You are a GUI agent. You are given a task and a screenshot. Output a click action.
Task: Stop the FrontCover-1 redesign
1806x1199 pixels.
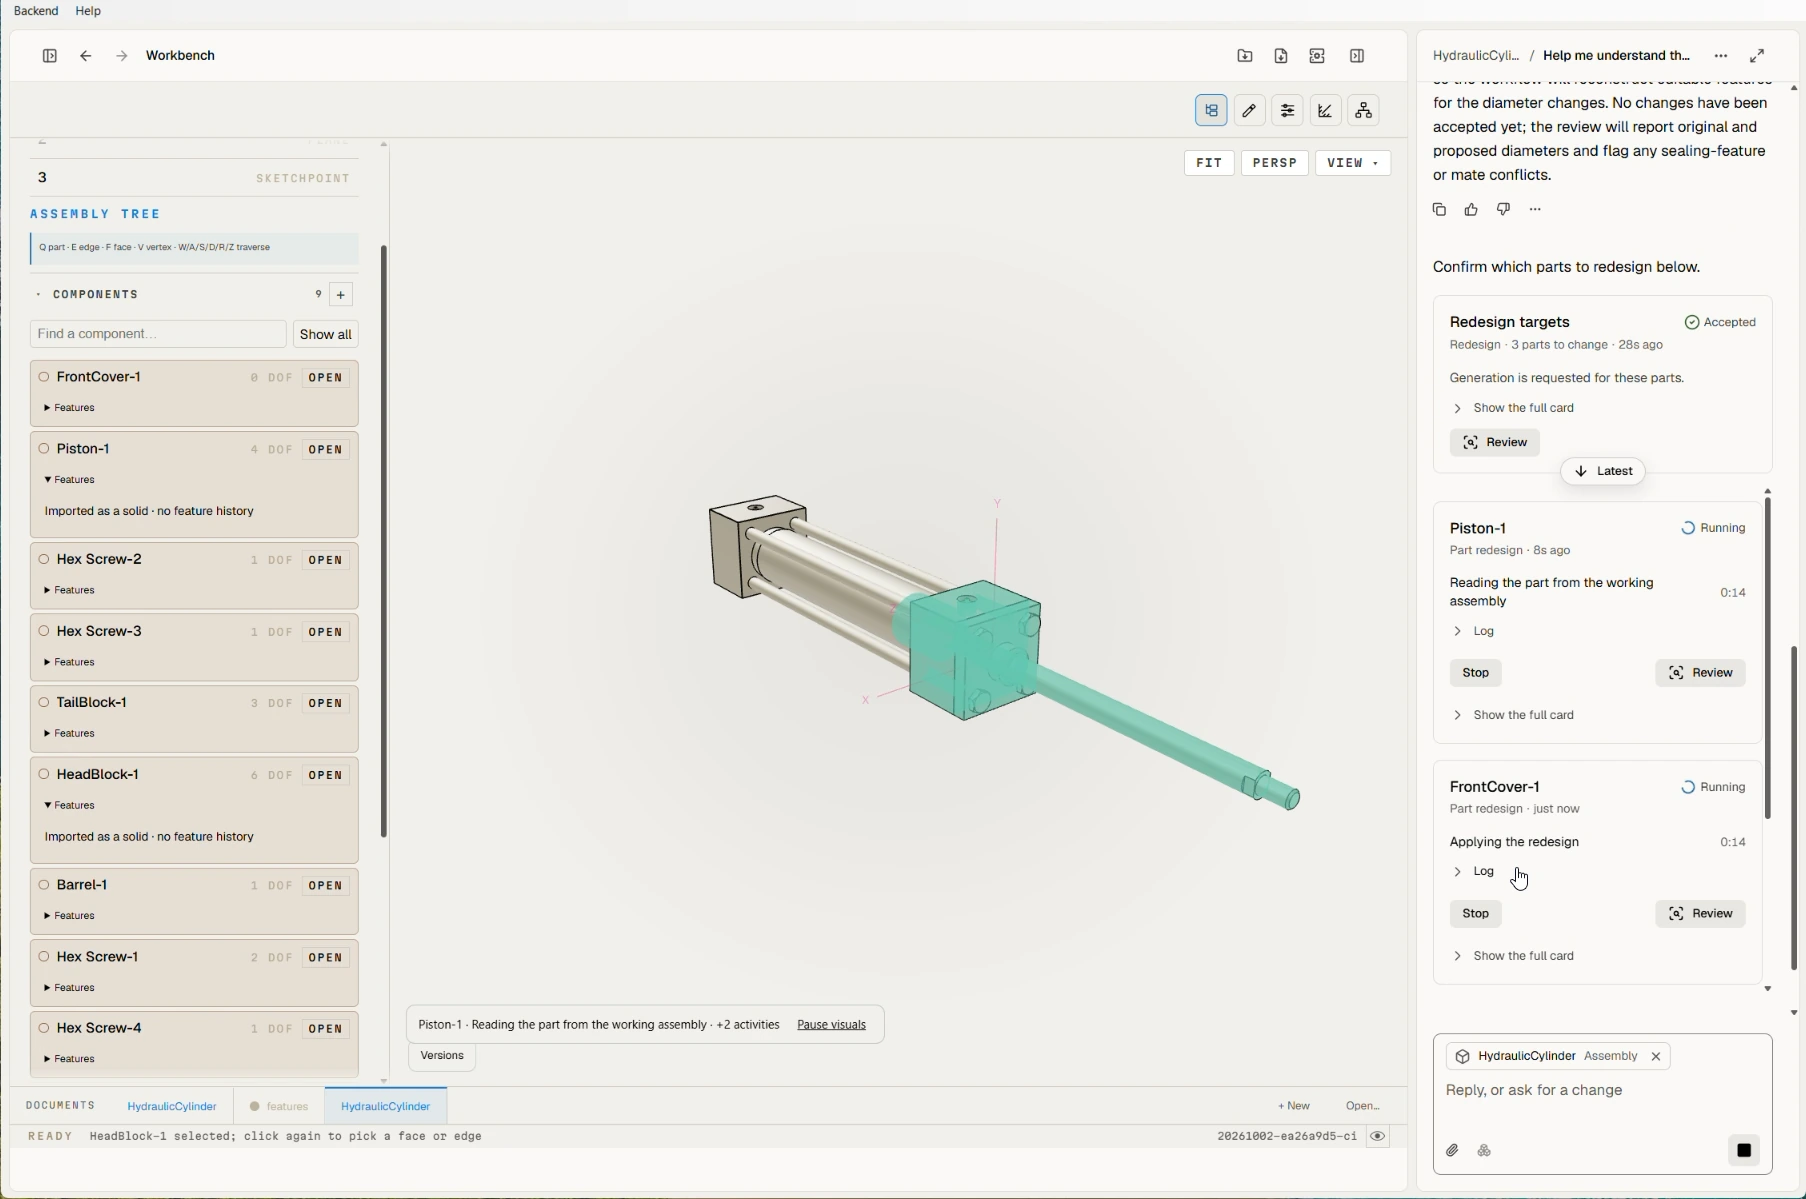(1476, 914)
